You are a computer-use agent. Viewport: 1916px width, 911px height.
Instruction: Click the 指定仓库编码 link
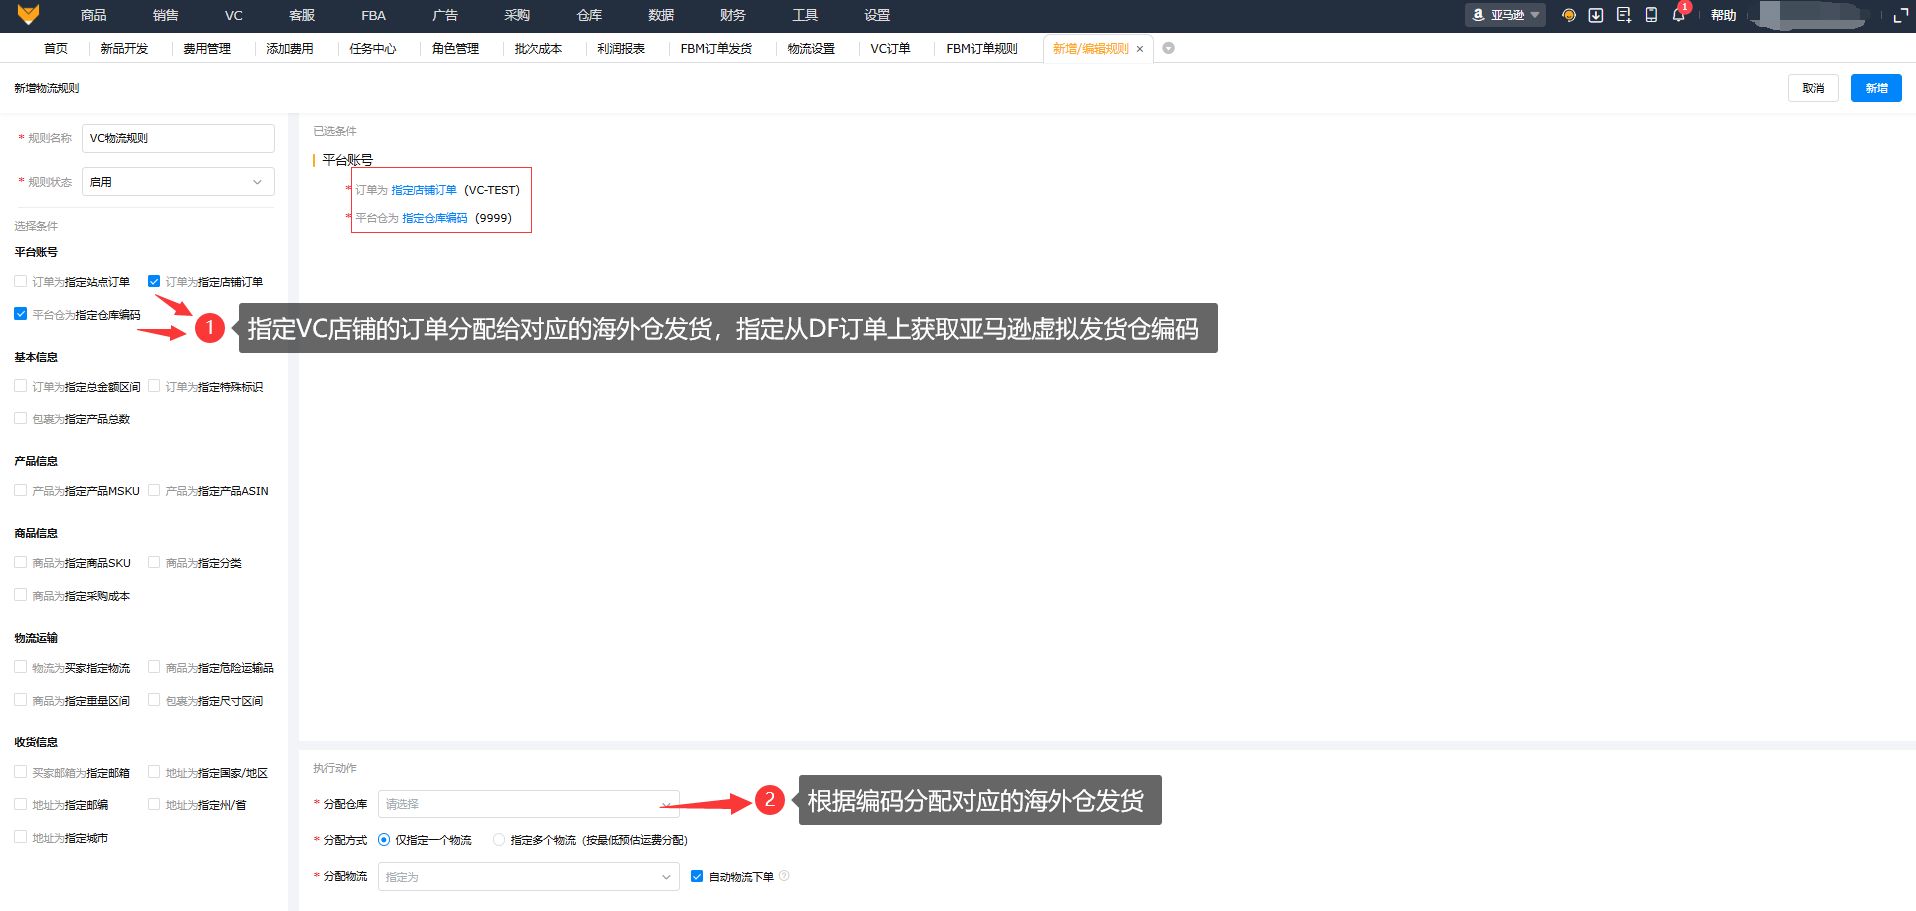point(435,218)
